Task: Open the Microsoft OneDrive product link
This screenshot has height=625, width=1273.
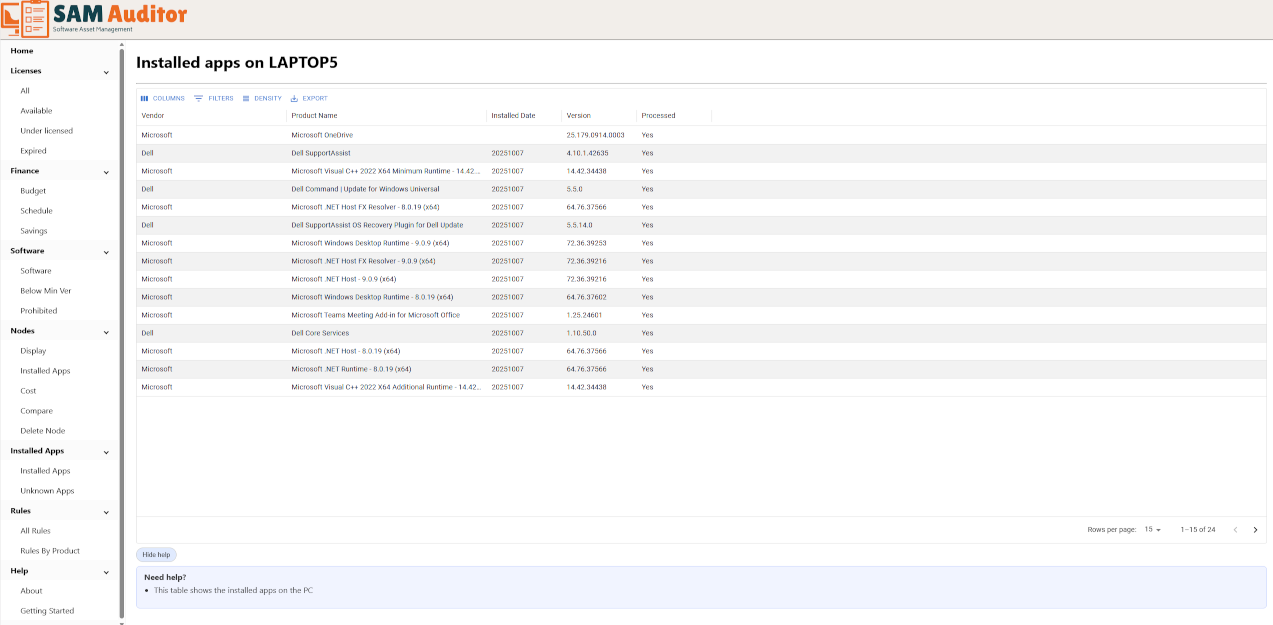Action: click(322, 135)
